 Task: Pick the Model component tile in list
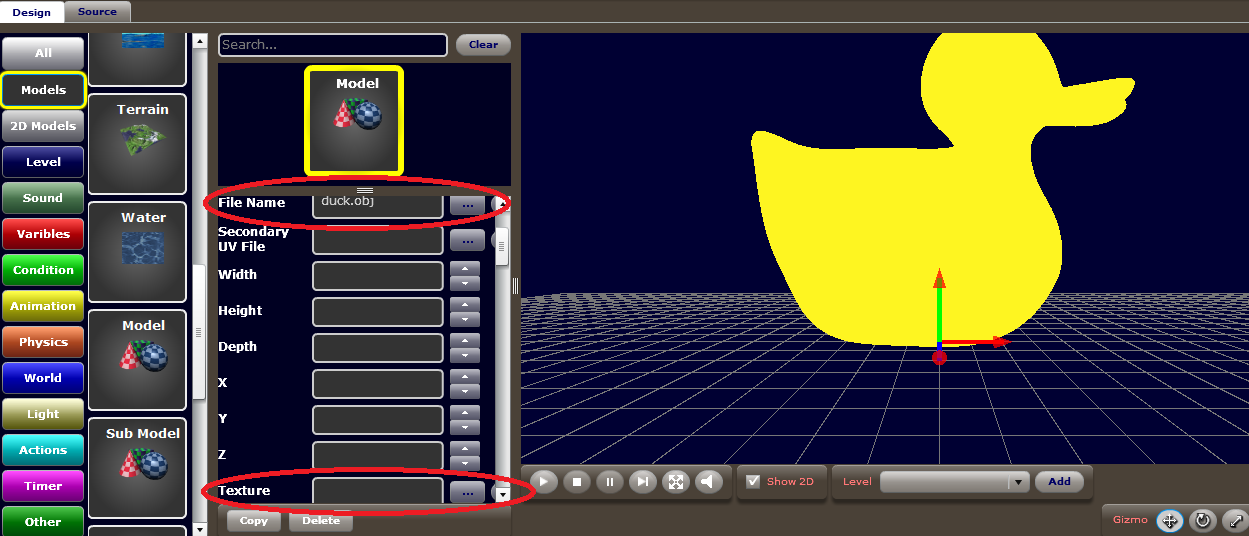(x=138, y=360)
